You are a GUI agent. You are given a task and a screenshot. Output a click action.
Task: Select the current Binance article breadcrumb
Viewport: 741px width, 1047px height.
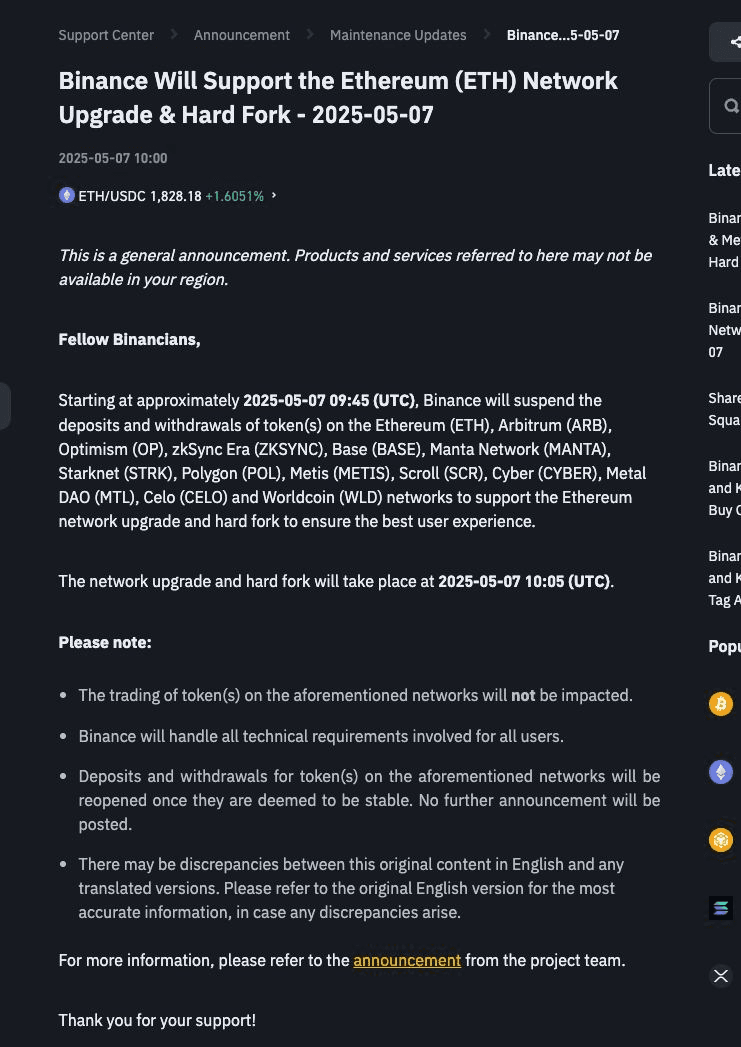[x=562, y=35]
